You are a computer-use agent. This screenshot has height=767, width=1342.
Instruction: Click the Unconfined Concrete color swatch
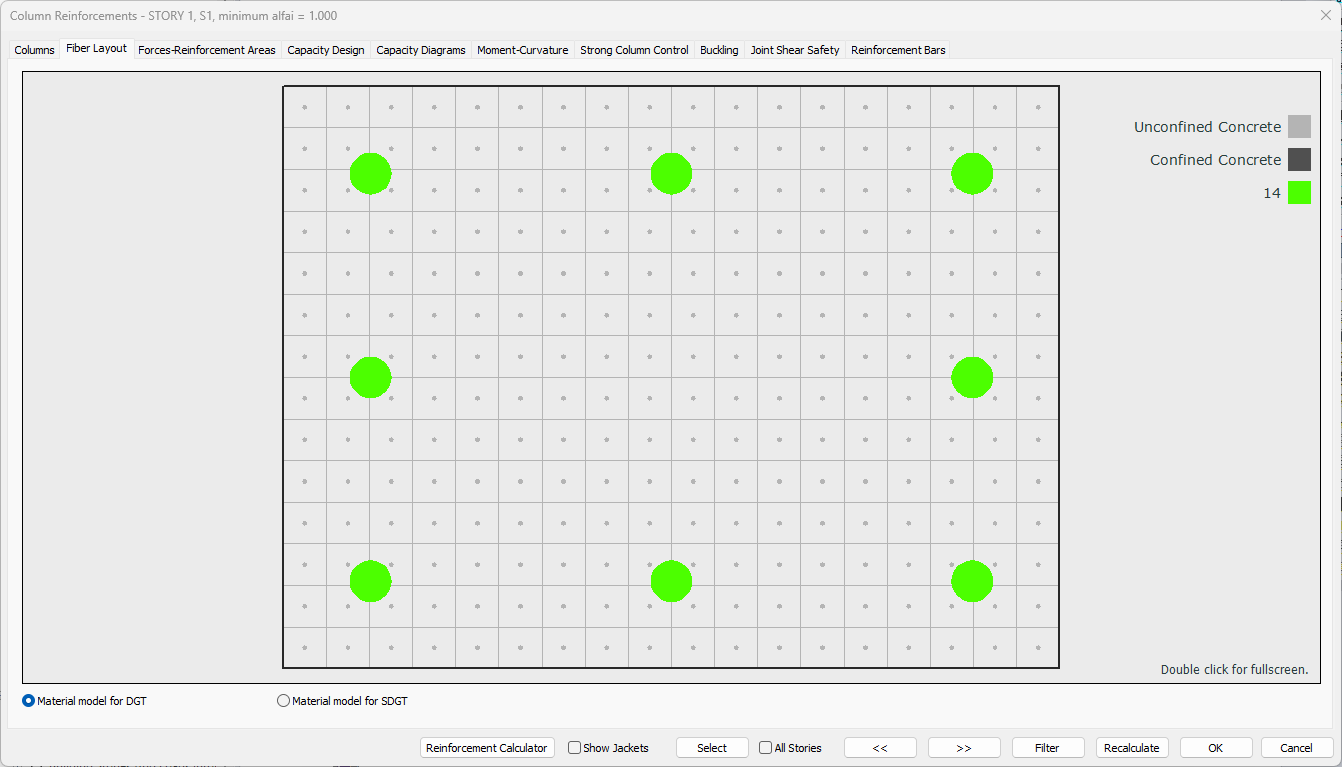tap(1297, 126)
